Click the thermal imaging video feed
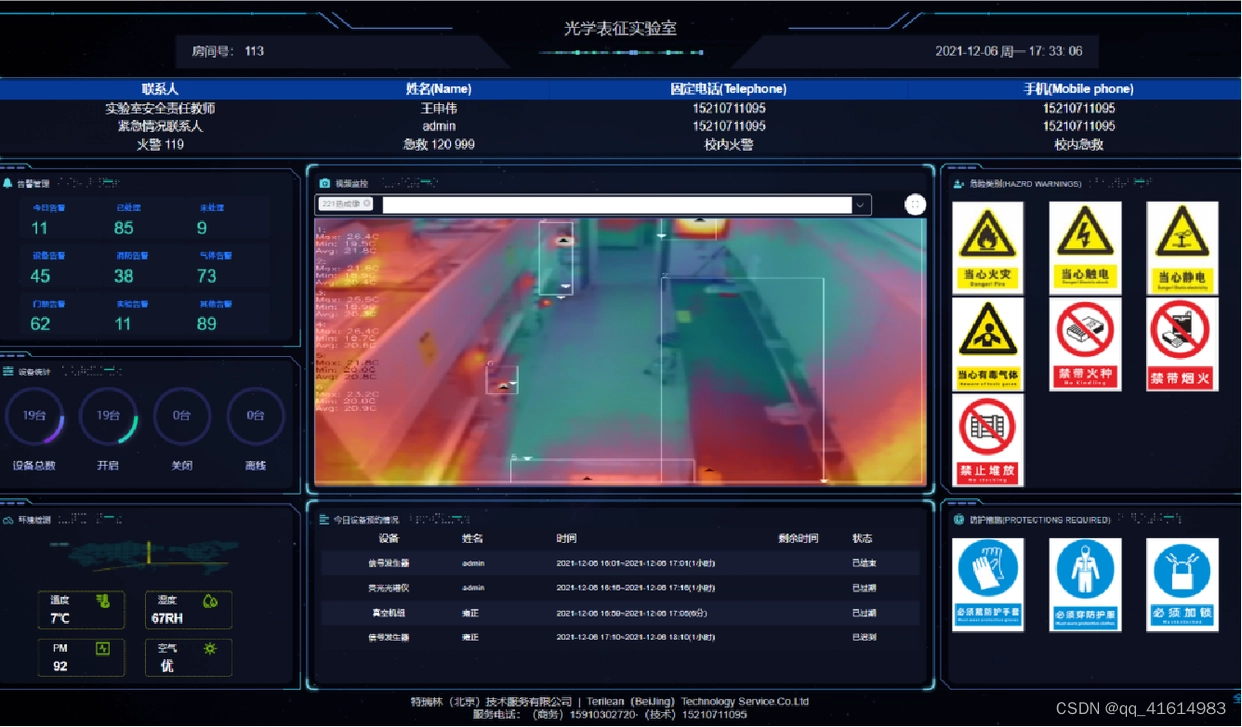This screenshot has height=727, width=1242. click(x=620, y=352)
